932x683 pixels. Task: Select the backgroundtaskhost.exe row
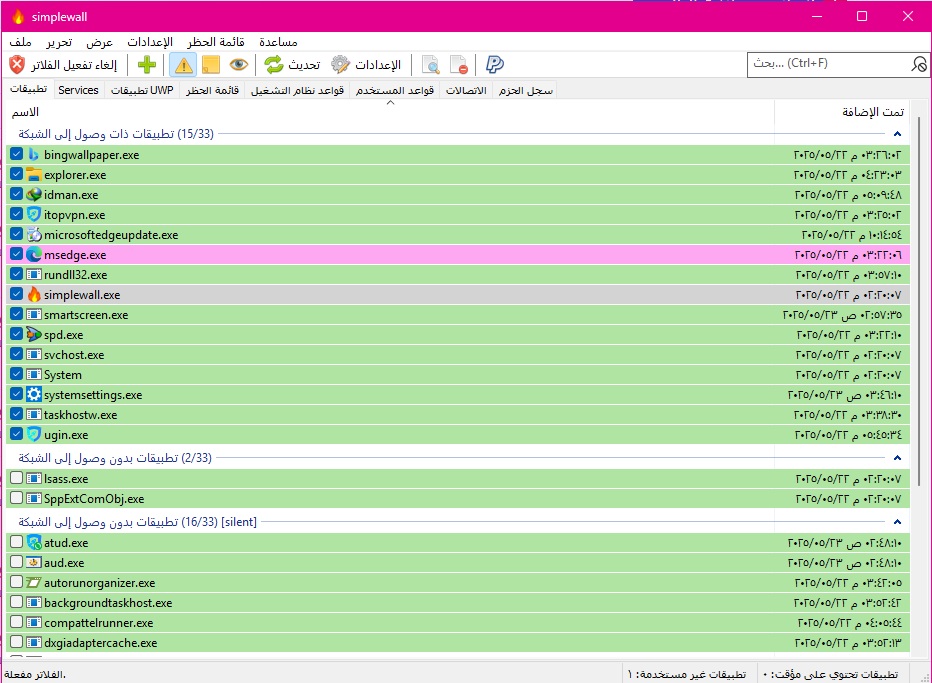click(458, 603)
